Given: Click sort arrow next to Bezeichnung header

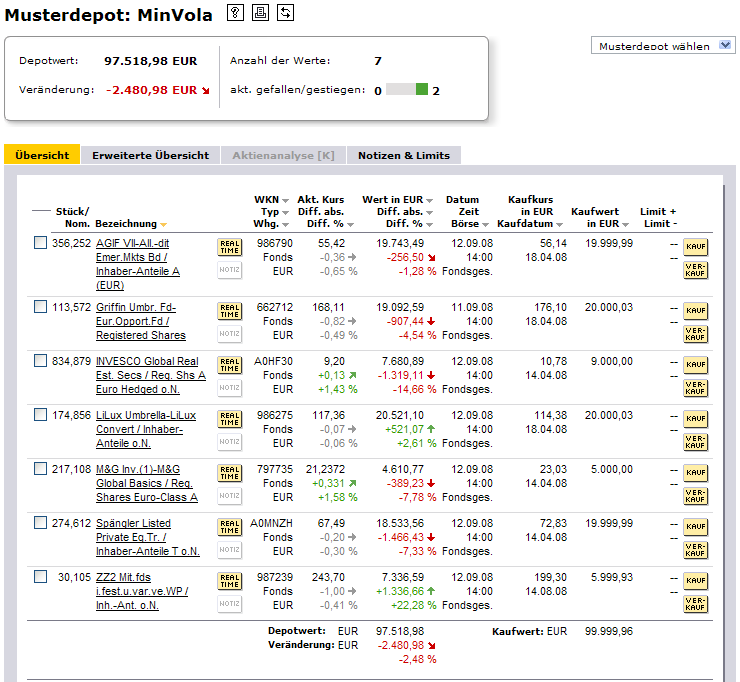Looking at the screenshot, I should tap(164, 225).
